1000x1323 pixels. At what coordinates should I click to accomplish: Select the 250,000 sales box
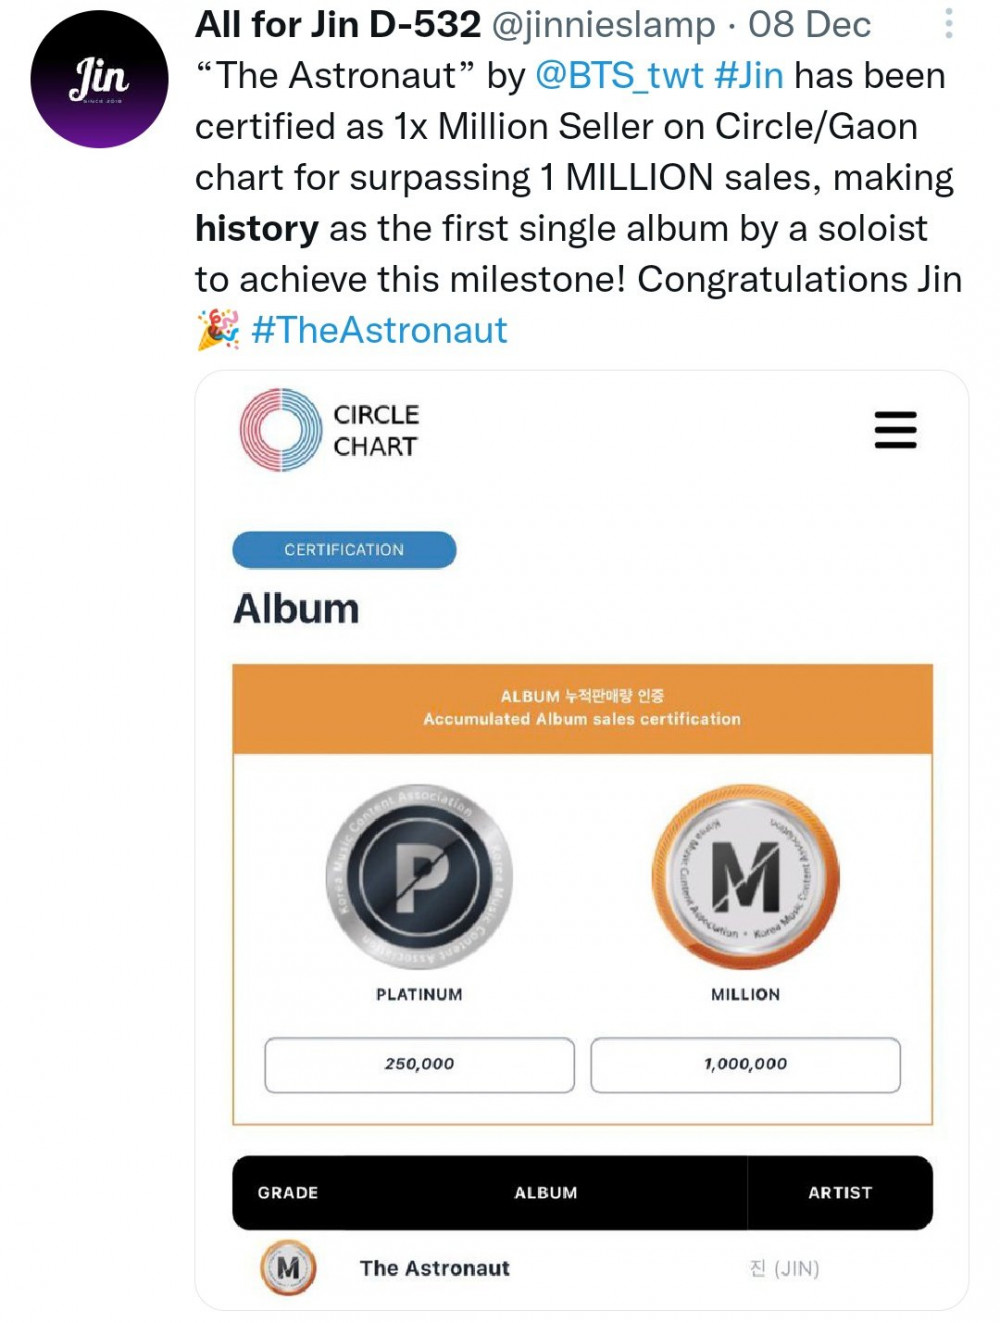[420, 1064]
